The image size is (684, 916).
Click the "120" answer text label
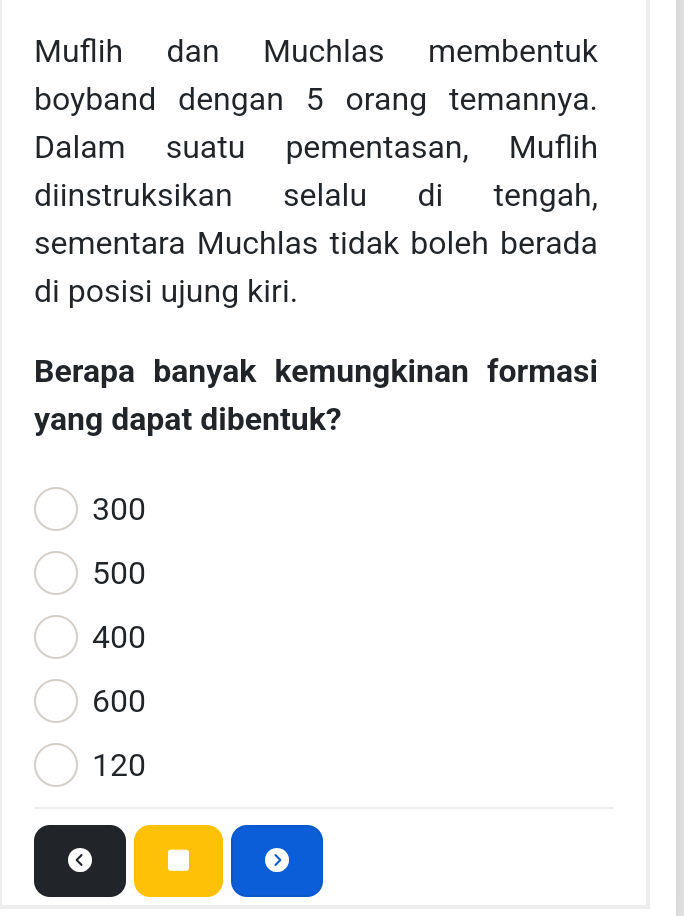pyautogui.click(x=117, y=765)
